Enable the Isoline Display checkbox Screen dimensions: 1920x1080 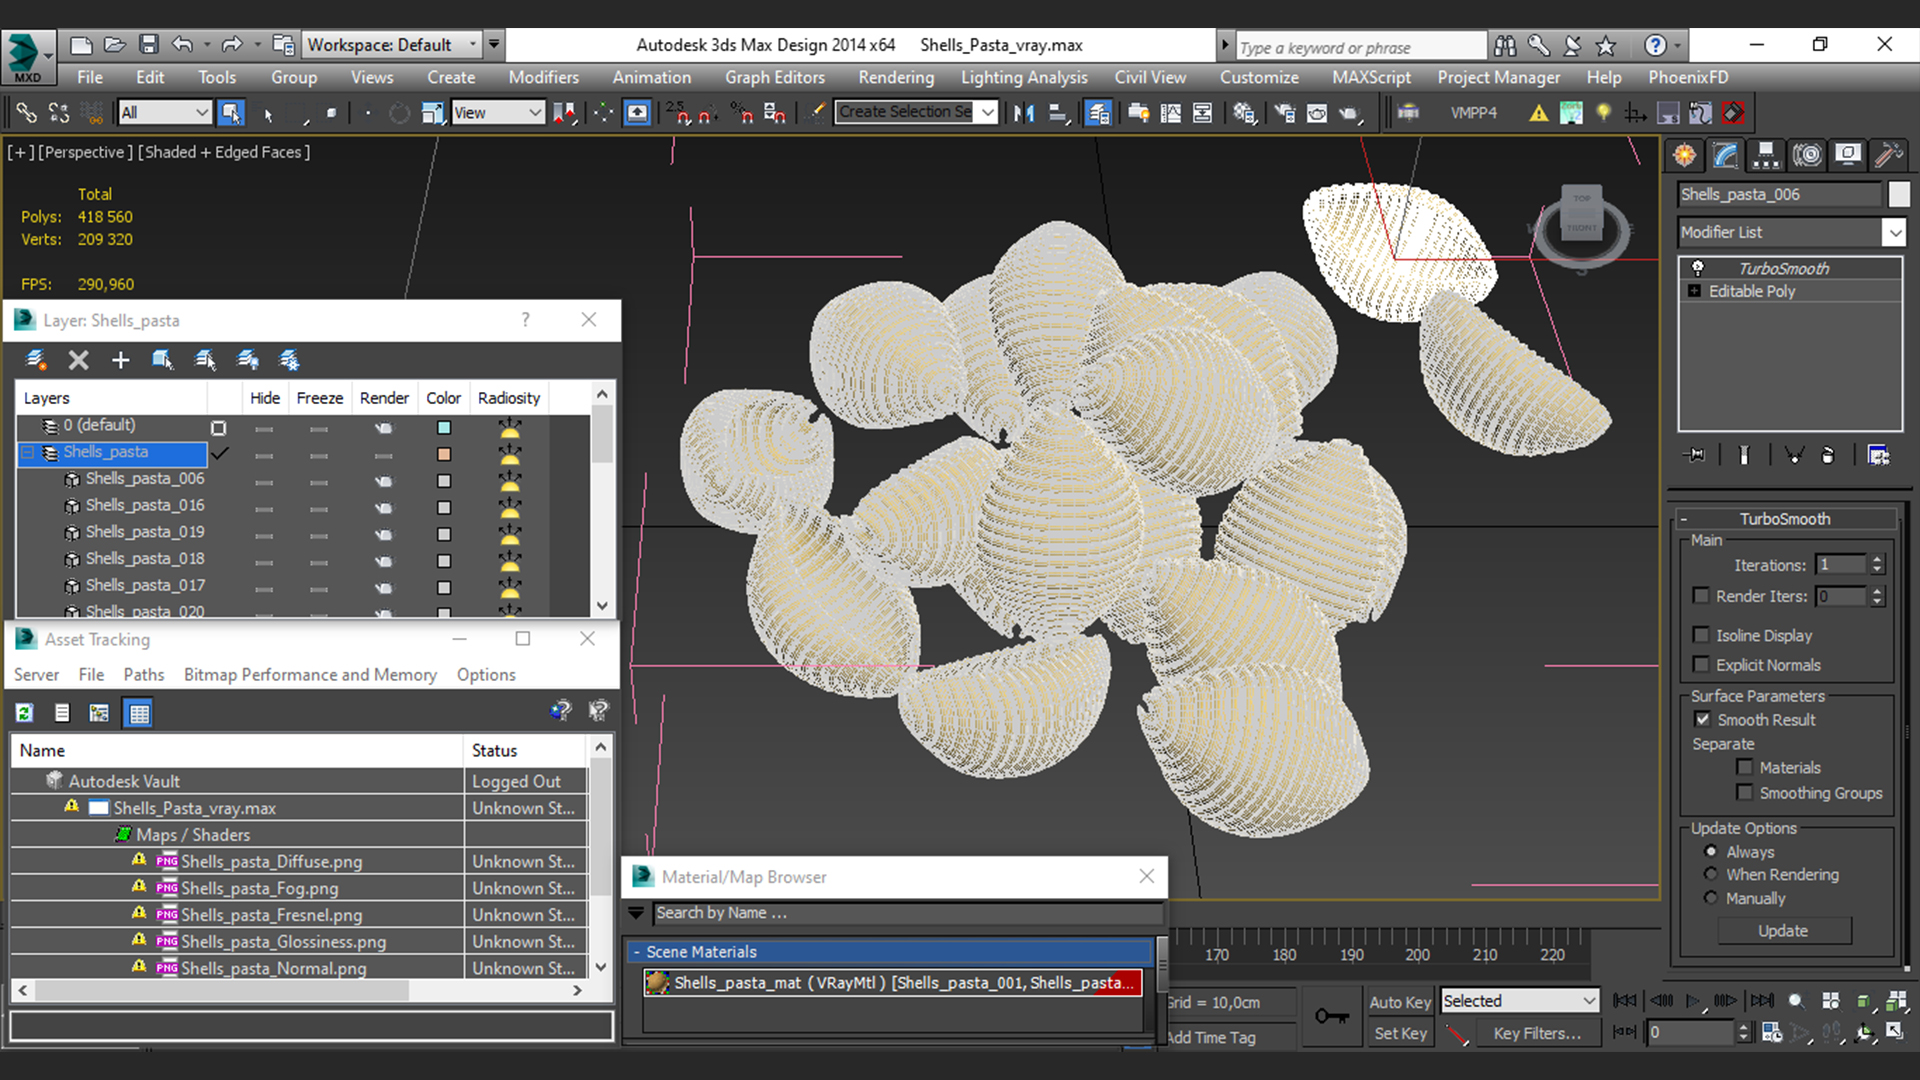(1701, 635)
